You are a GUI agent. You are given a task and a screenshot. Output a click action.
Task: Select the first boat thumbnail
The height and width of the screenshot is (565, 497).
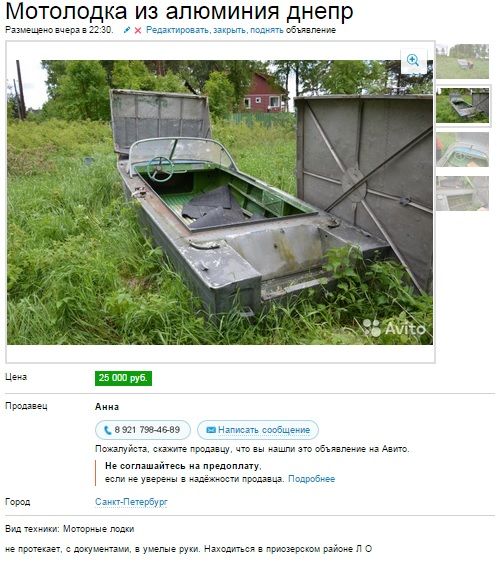pos(462,61)
